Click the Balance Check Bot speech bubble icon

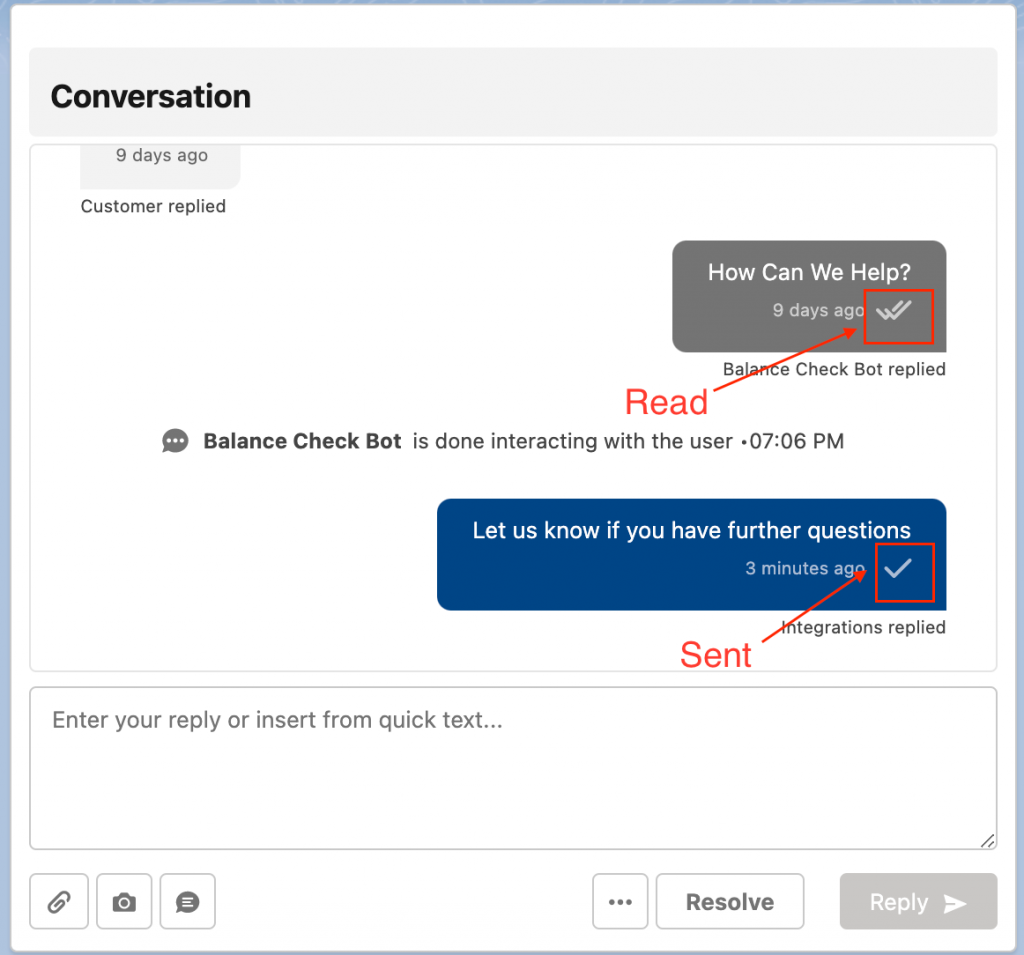(x=175, y=441)
